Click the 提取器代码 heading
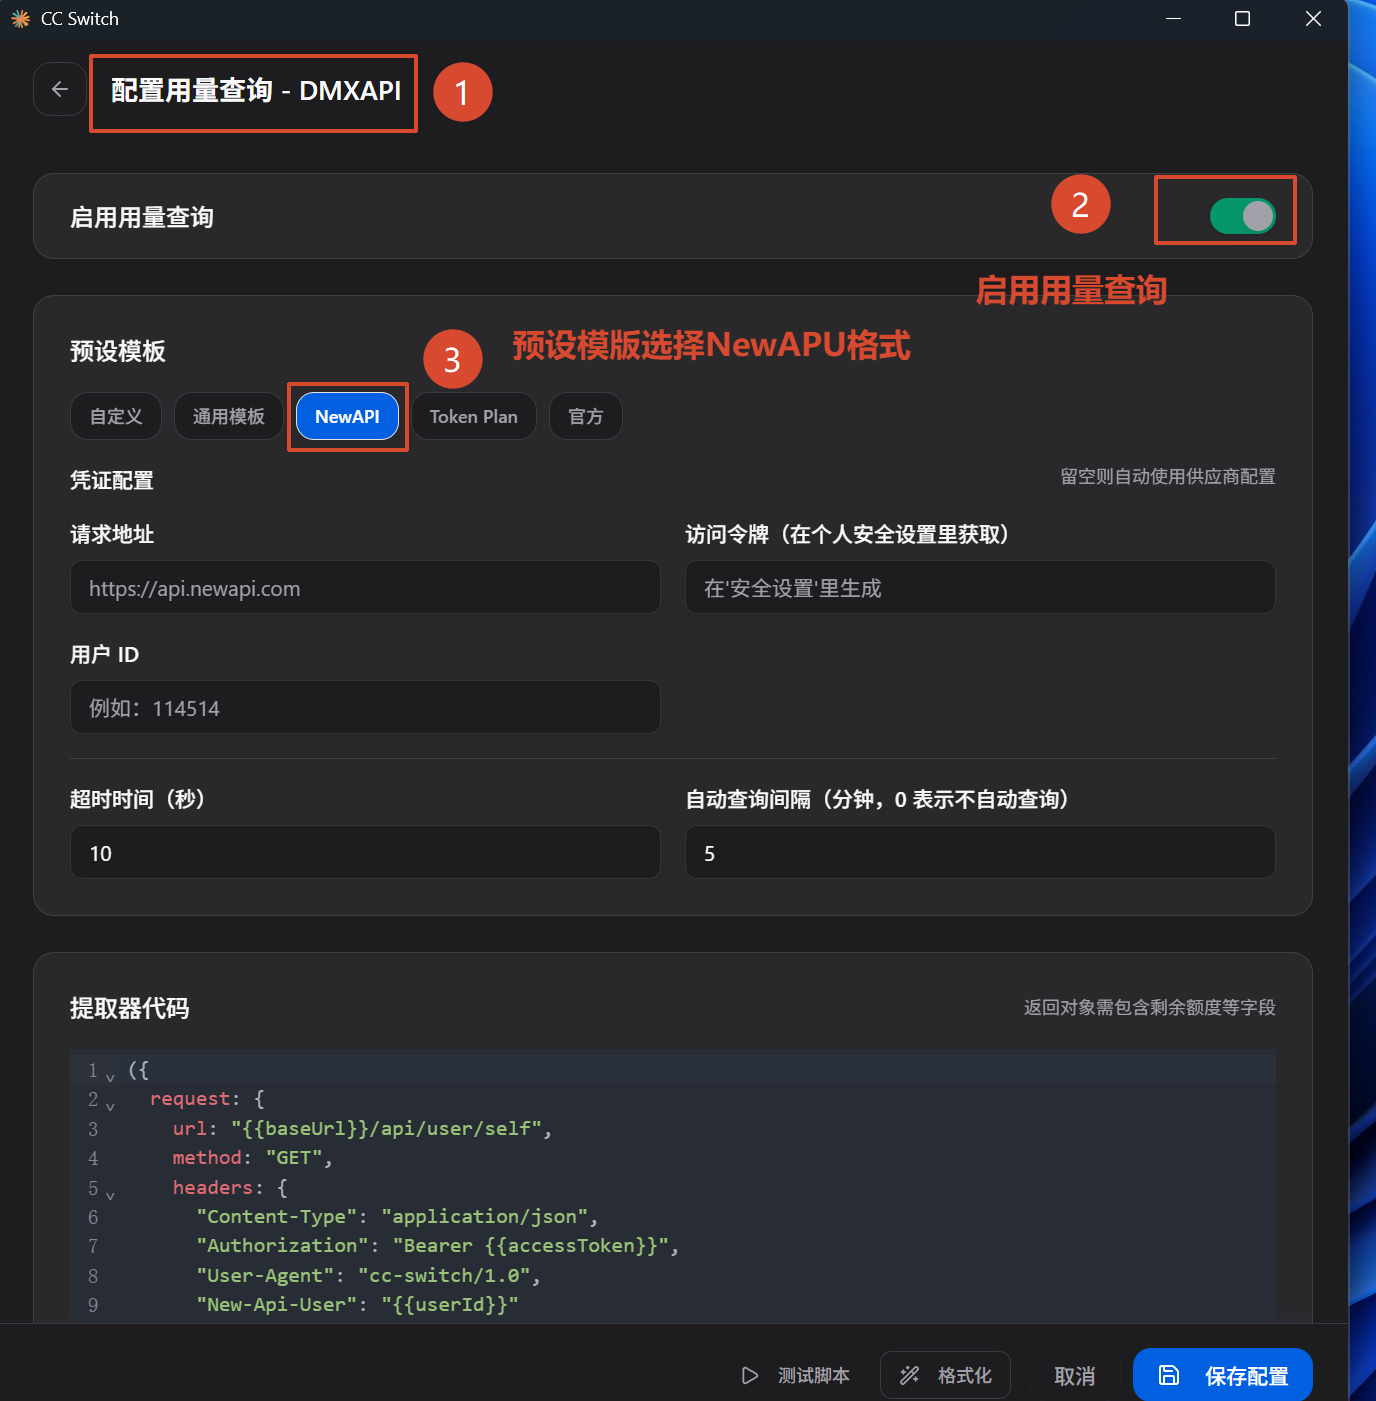The image size is (1376, 1401). tap(129, 1008)
